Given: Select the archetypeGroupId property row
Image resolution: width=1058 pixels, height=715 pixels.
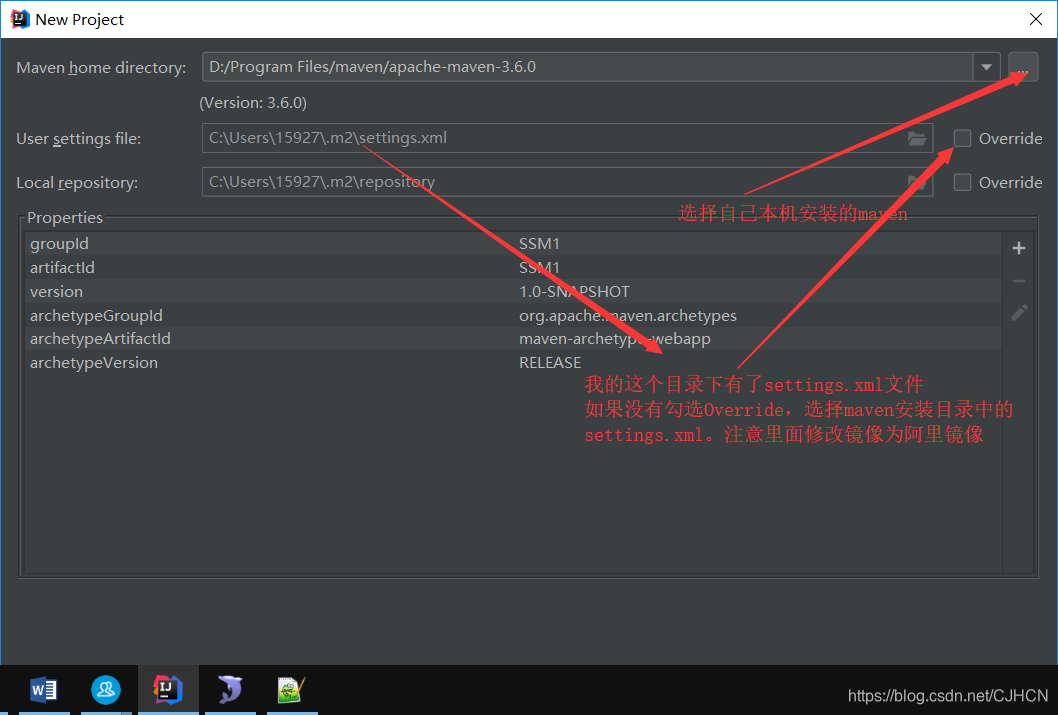Looking at the screenshot, I should pos(513,315).
